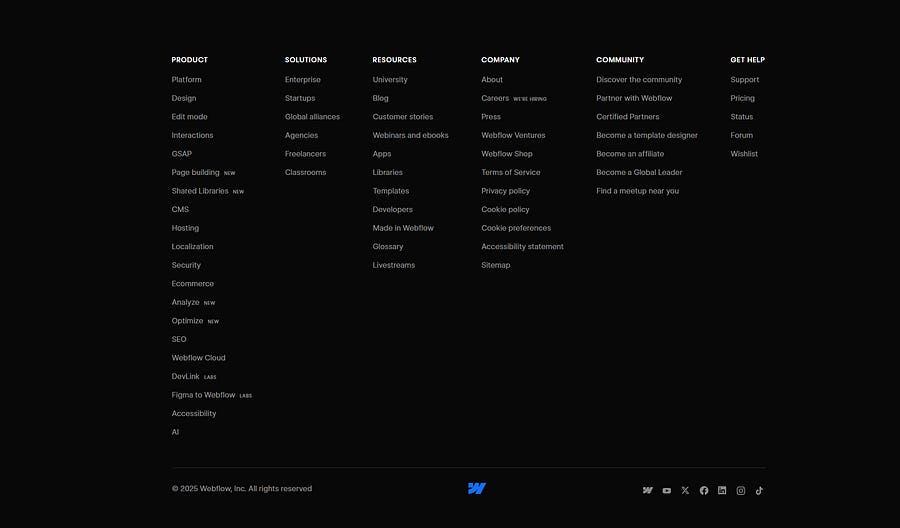This screenshot has height=528, width=900.
Task: Open Partner with Webflow link
Action: 634,98
